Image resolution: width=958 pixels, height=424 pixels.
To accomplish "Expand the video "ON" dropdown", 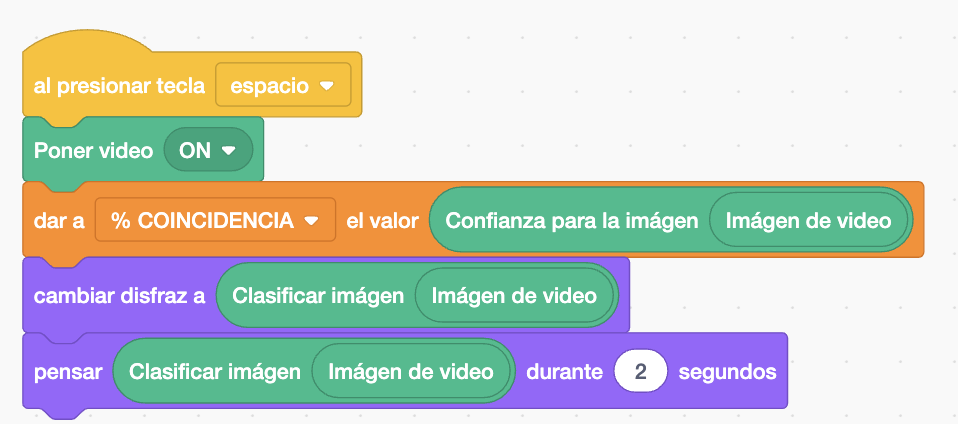I will (209, 151).
